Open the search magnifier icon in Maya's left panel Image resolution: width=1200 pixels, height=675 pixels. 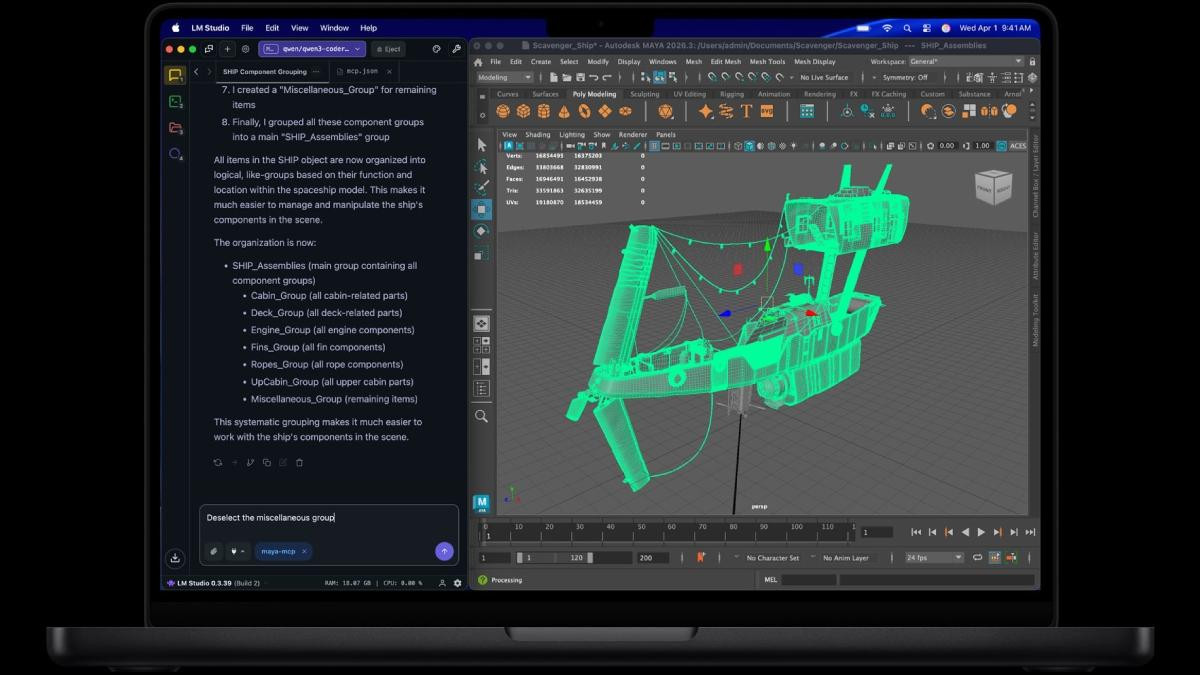(481, 416)
